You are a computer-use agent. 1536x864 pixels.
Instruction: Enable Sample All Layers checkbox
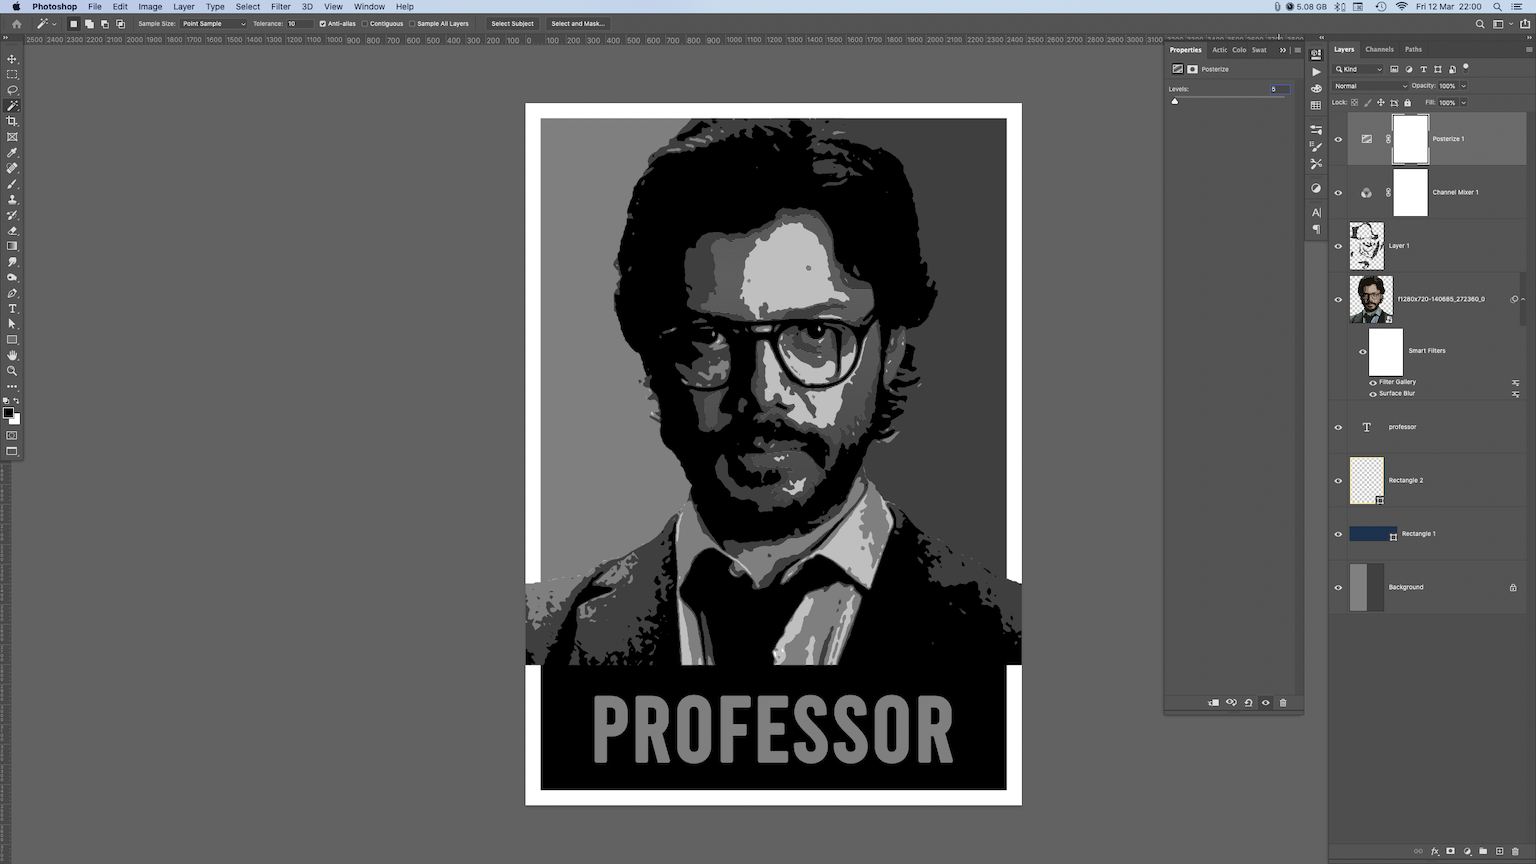(412, 24)
